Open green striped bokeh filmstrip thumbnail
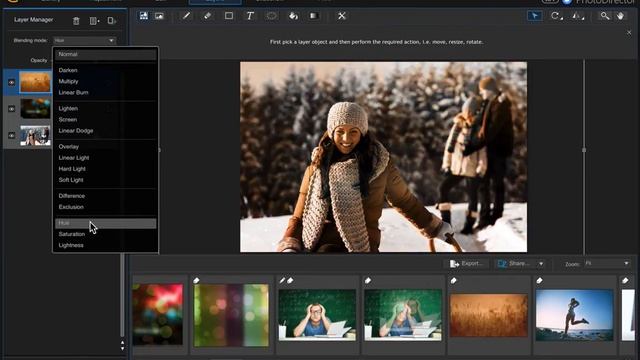Viewport: 640px width, 360px height. click(231, 315)
